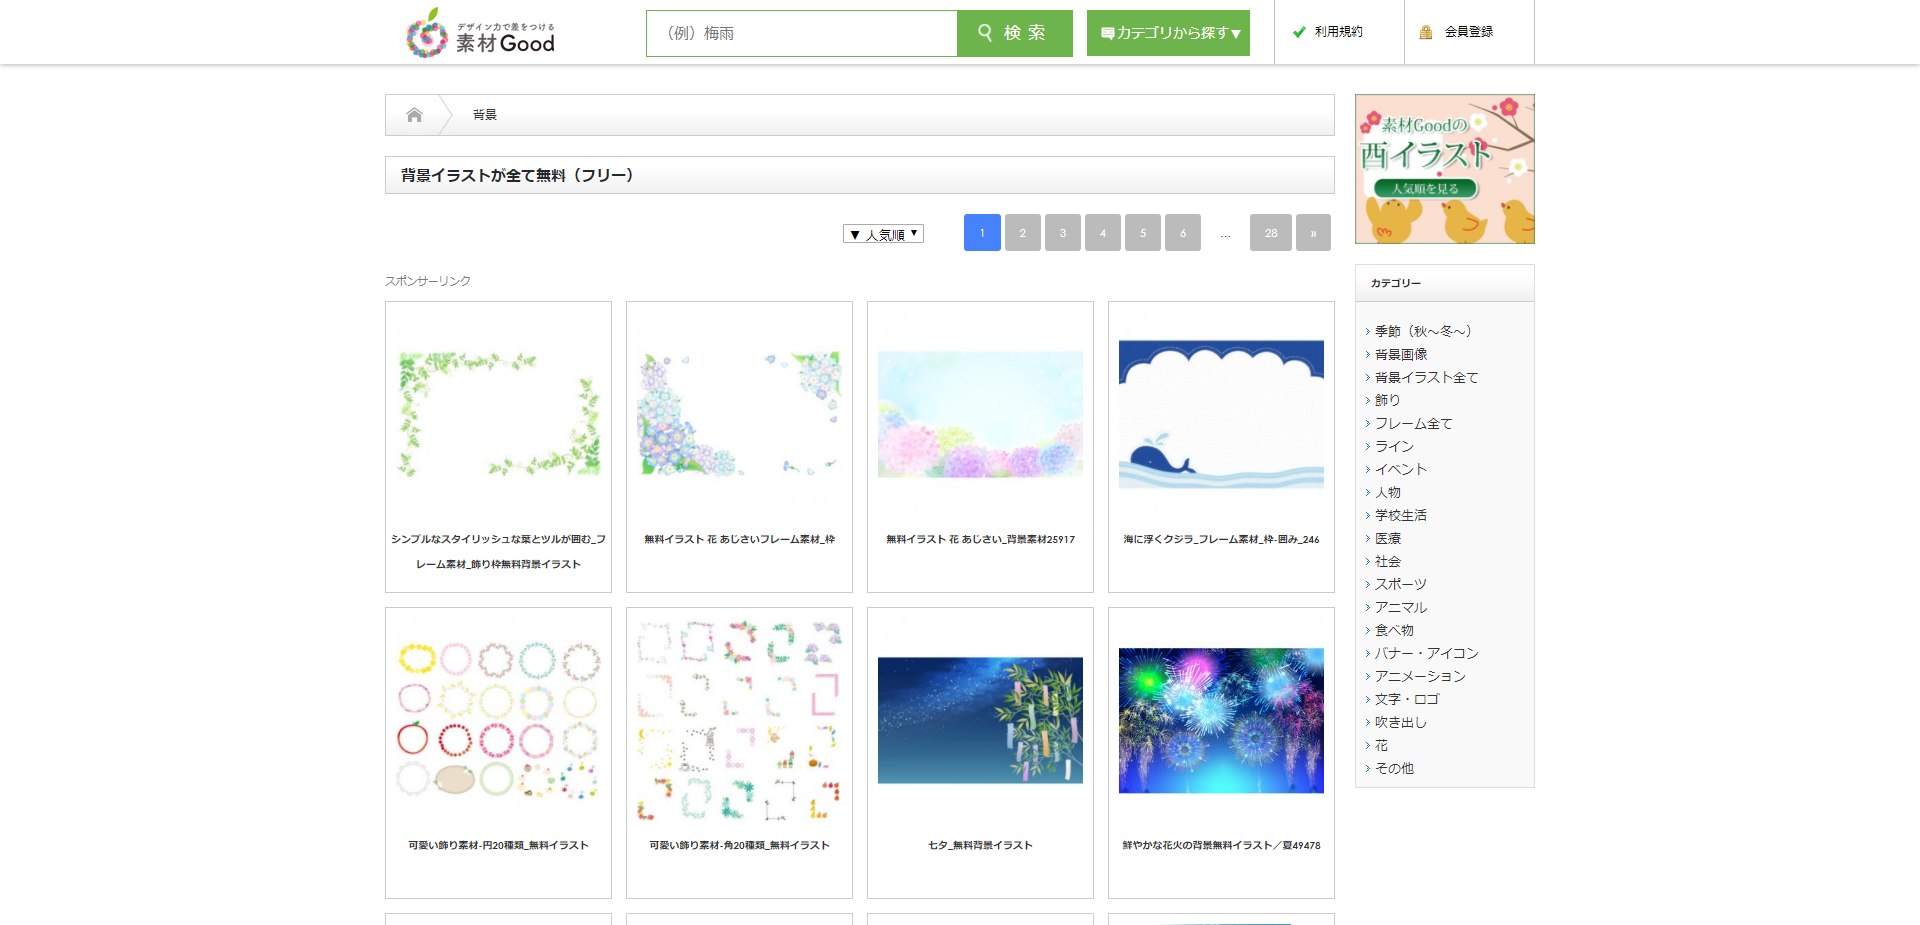This screenshot has width=1920, height=925.
Task: Click the 素材Good apple logo
Action: pyautogui.click(x=424, y=33)
